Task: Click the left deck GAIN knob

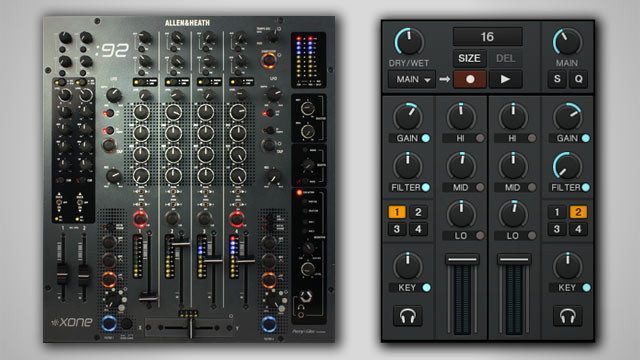Action: pos(407,117)
